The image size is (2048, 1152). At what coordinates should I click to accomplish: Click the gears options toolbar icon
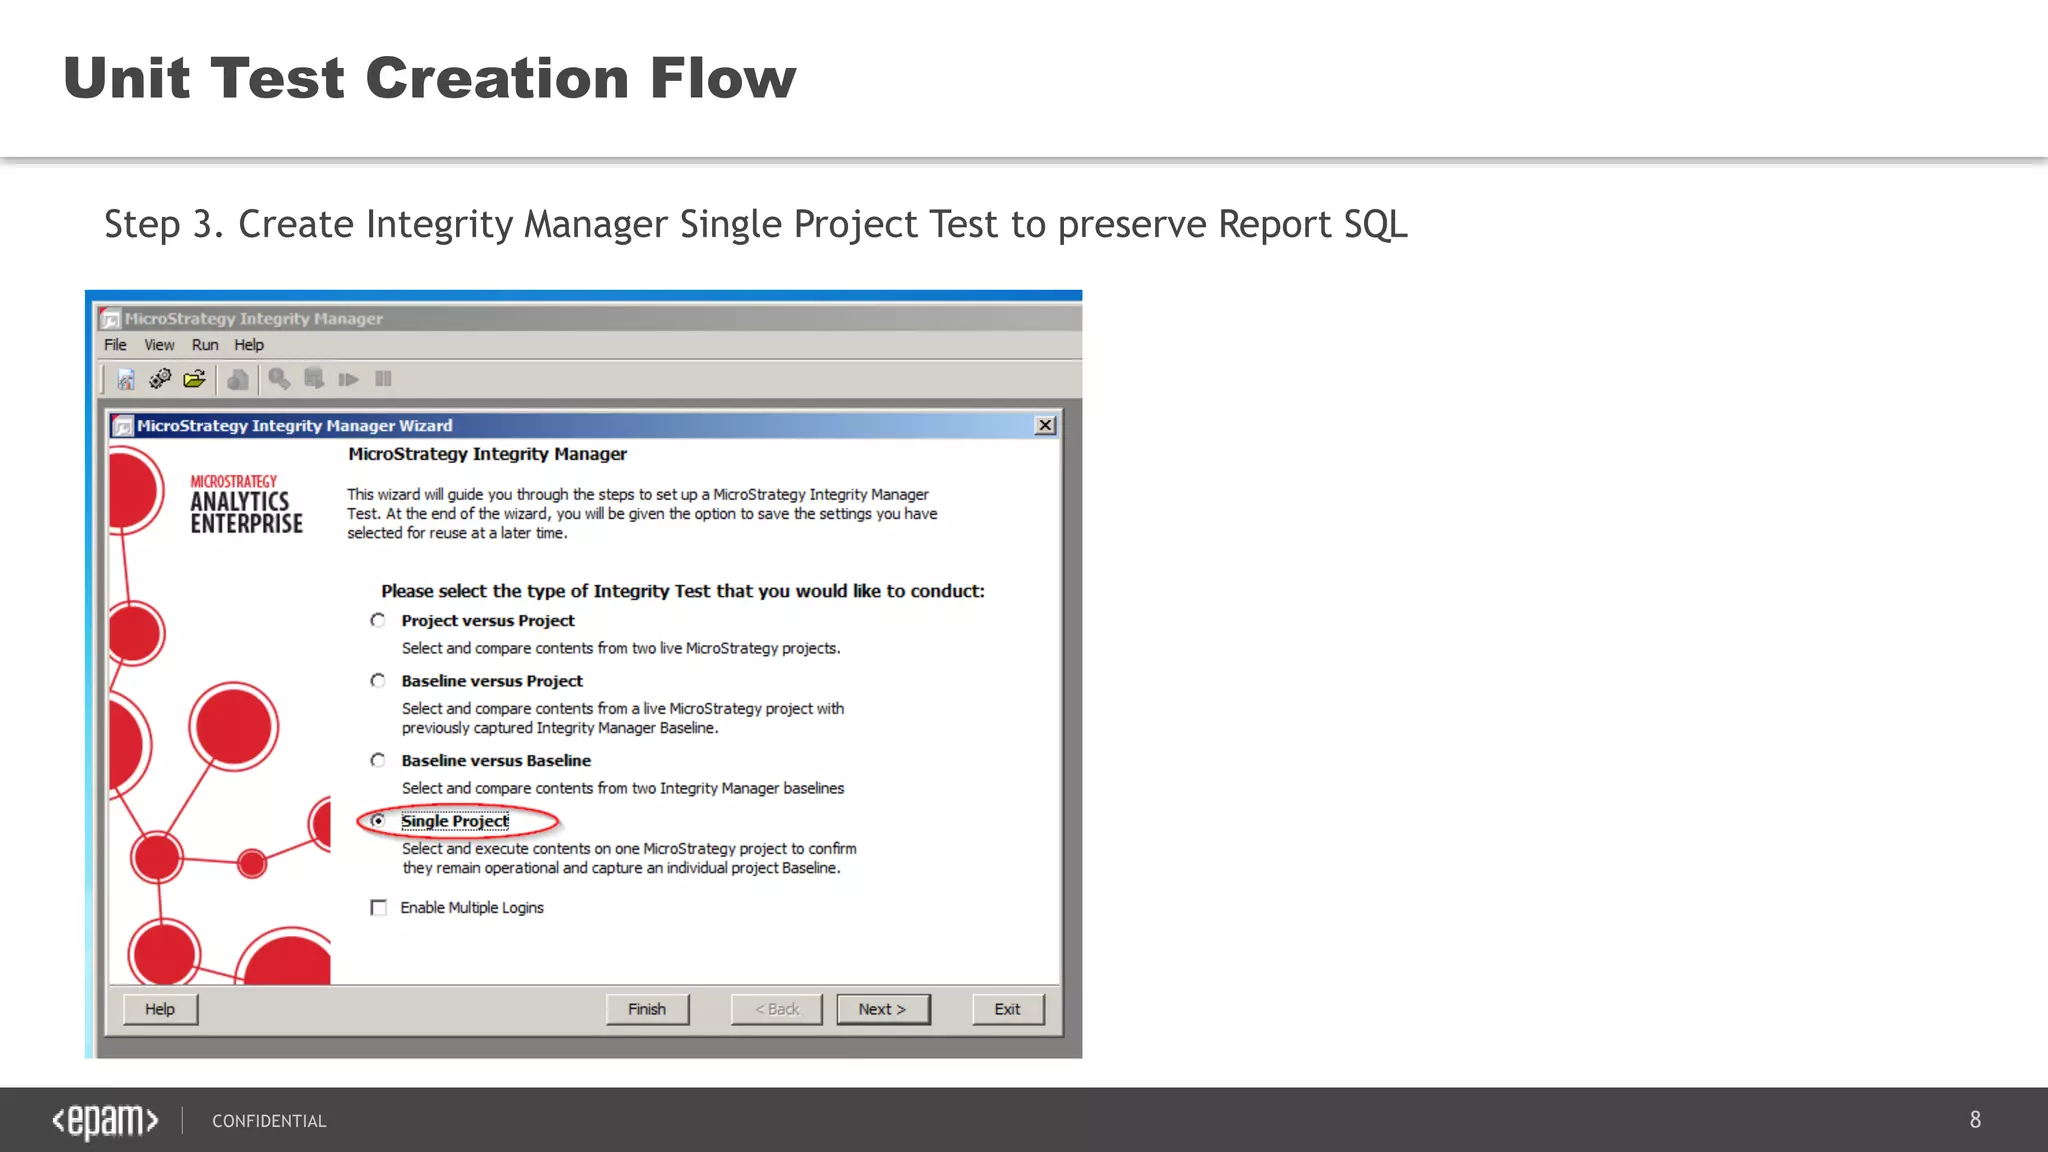point(160,379)
